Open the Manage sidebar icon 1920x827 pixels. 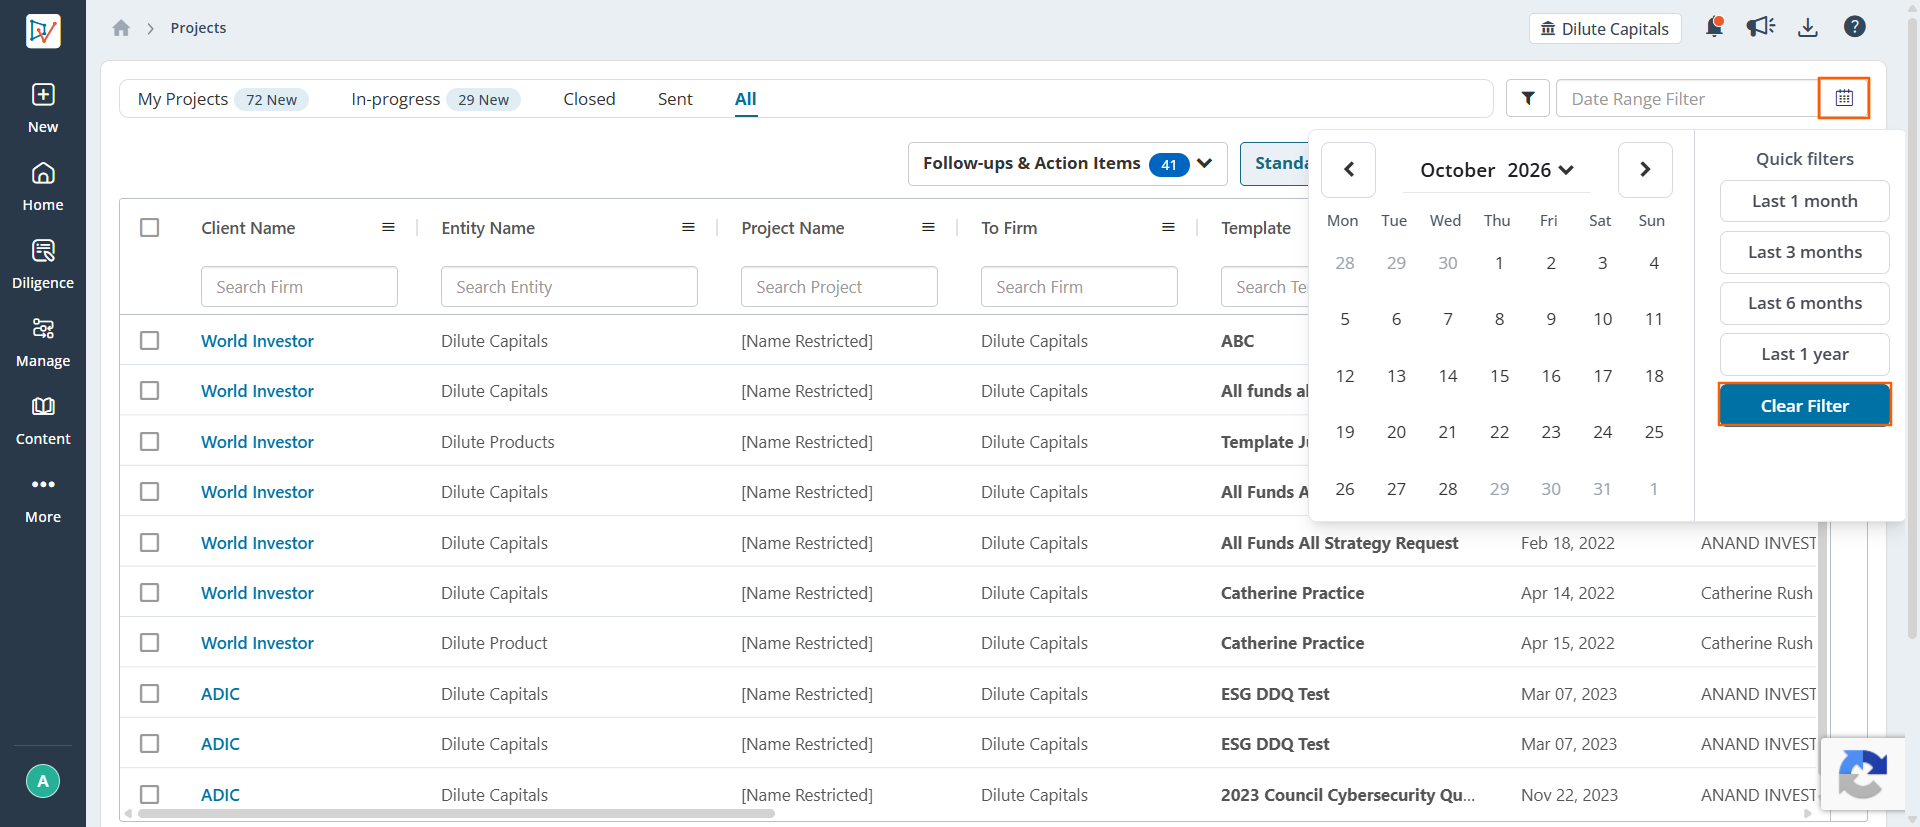click(x=43, y=342)
